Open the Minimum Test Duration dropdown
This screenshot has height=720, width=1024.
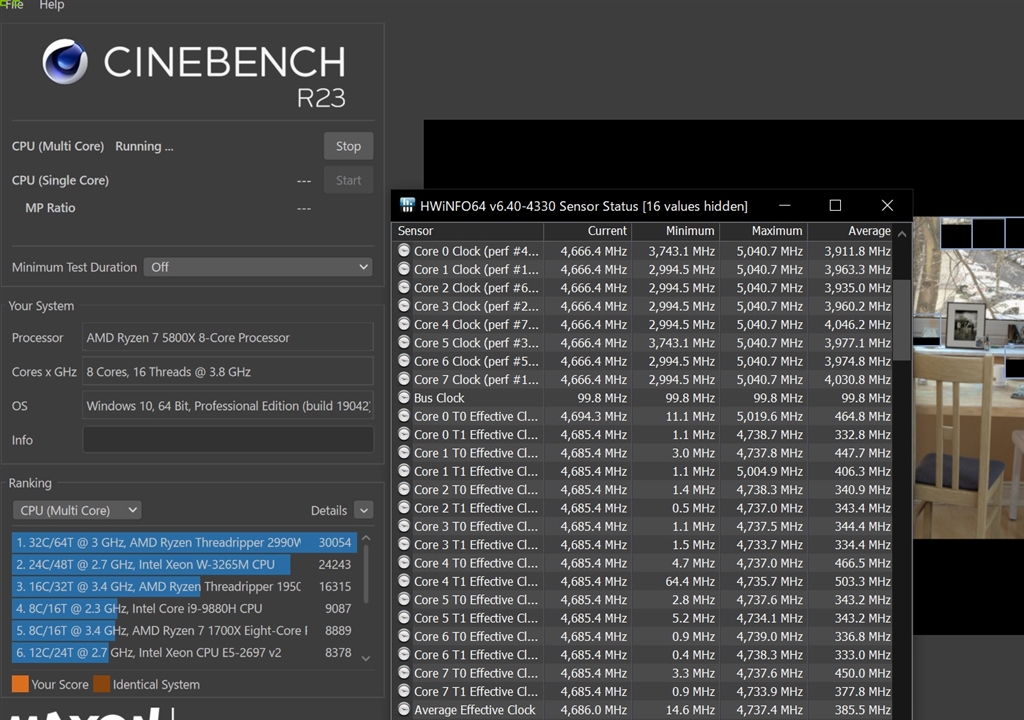click(x=259, y=267)
